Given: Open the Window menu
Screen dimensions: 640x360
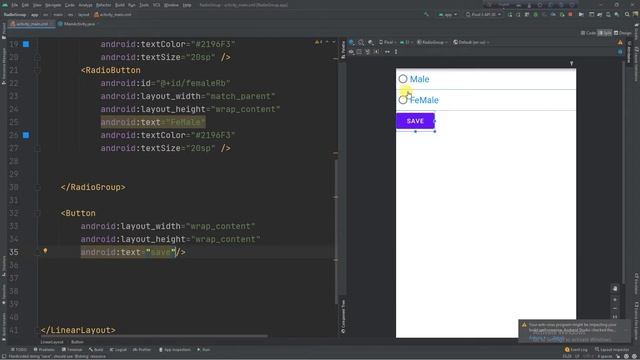Looking at the screenshot, I should tap(171, 5).
